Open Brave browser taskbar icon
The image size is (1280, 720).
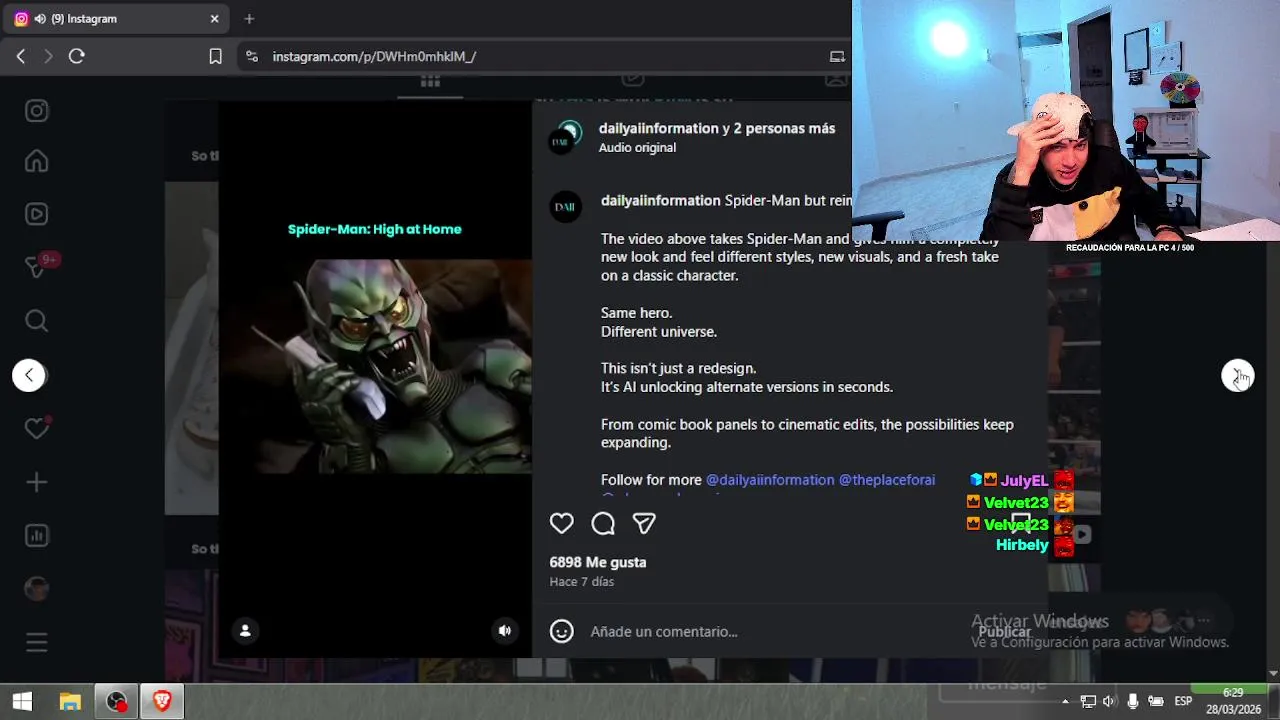point(162,702)
